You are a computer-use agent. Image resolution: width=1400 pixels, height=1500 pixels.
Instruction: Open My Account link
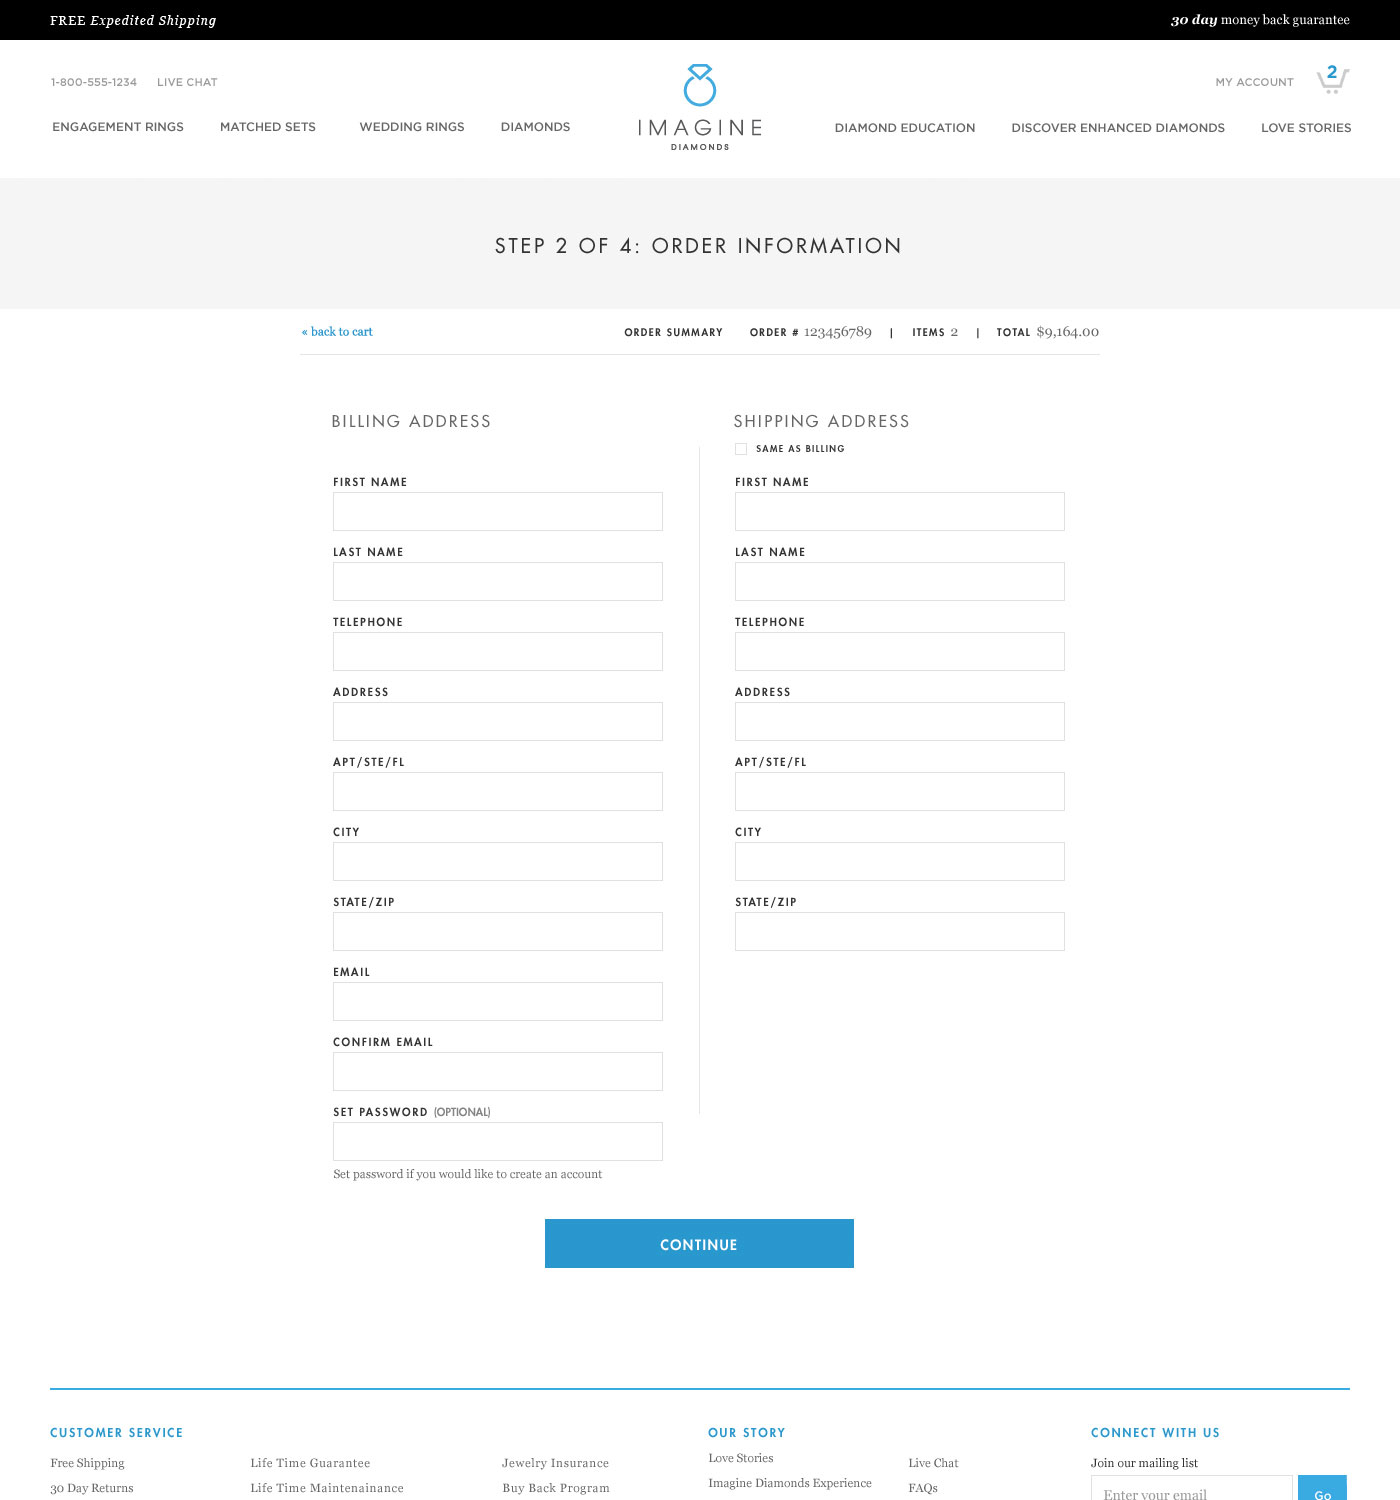pos(1254,82)
